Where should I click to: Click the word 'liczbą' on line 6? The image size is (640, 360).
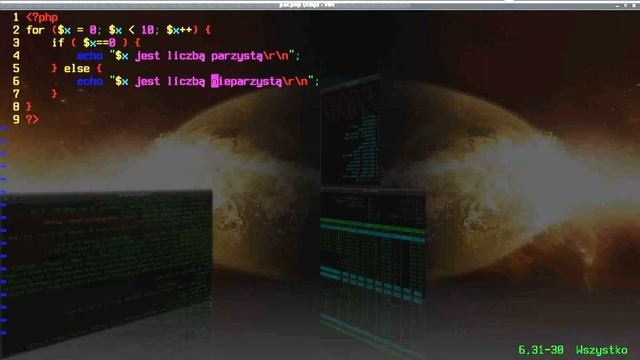(x=186, y=82)
